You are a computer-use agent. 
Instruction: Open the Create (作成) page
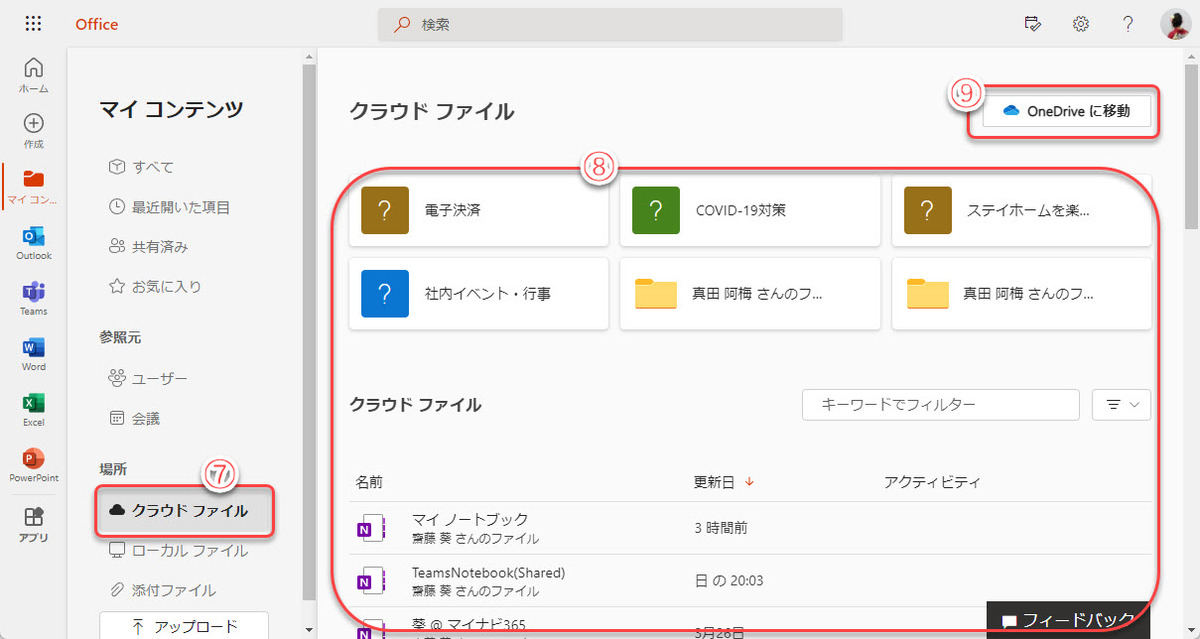point(33,131)
